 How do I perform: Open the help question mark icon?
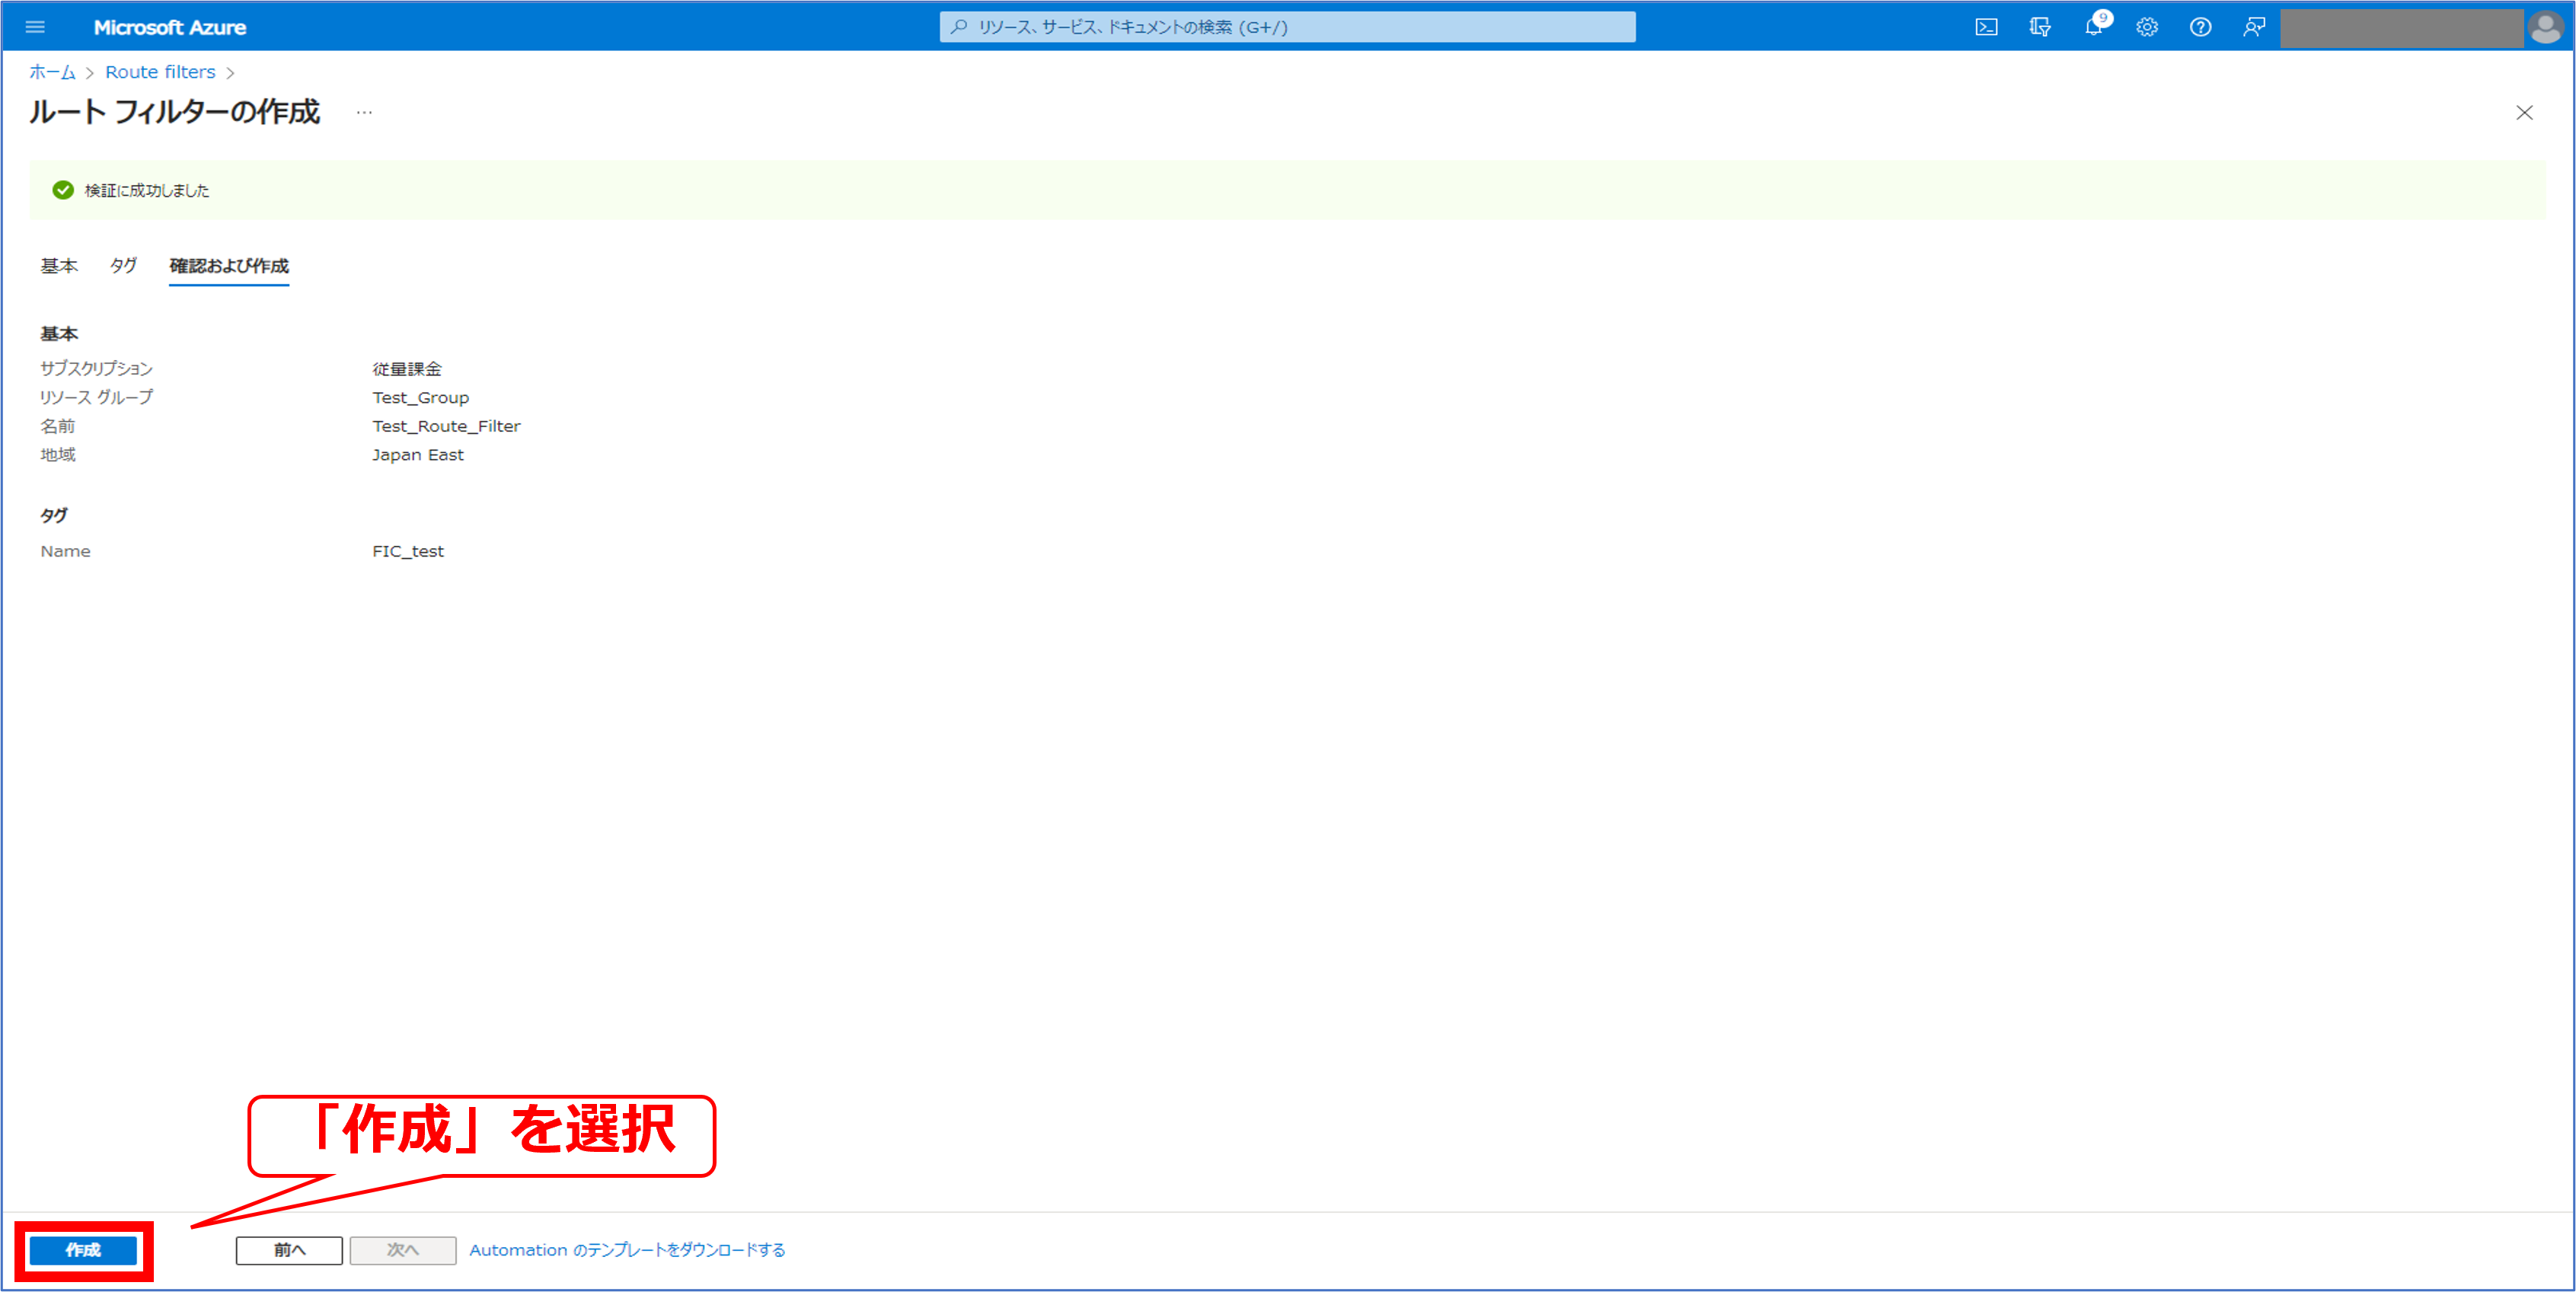[x=2200, y=27]
